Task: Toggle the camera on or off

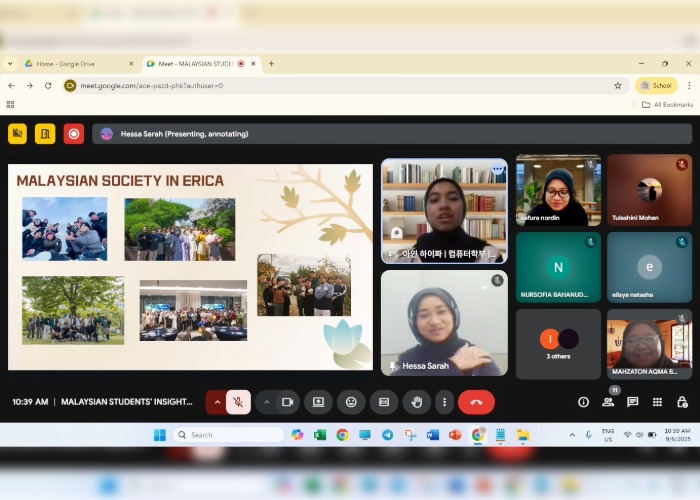Action: [x=287, y=402]
